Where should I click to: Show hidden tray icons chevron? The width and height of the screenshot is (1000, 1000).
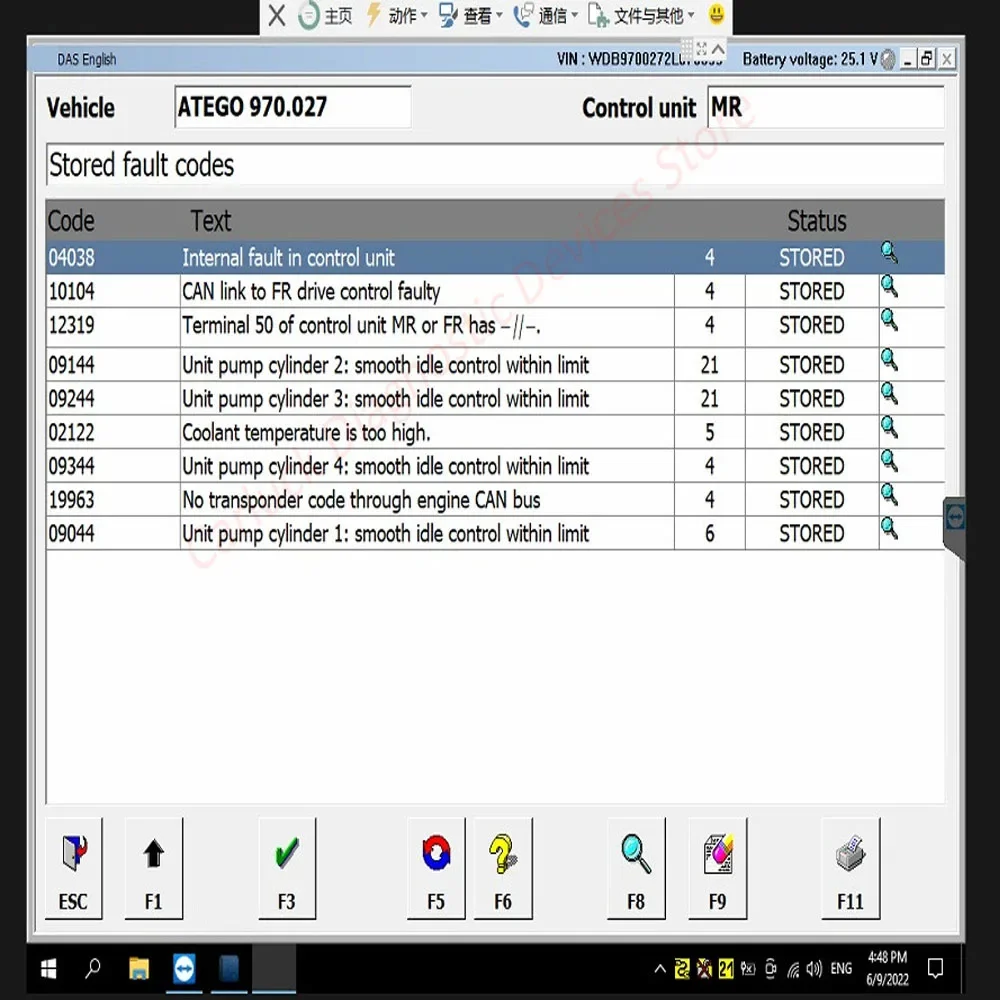(x=661, y=969)
